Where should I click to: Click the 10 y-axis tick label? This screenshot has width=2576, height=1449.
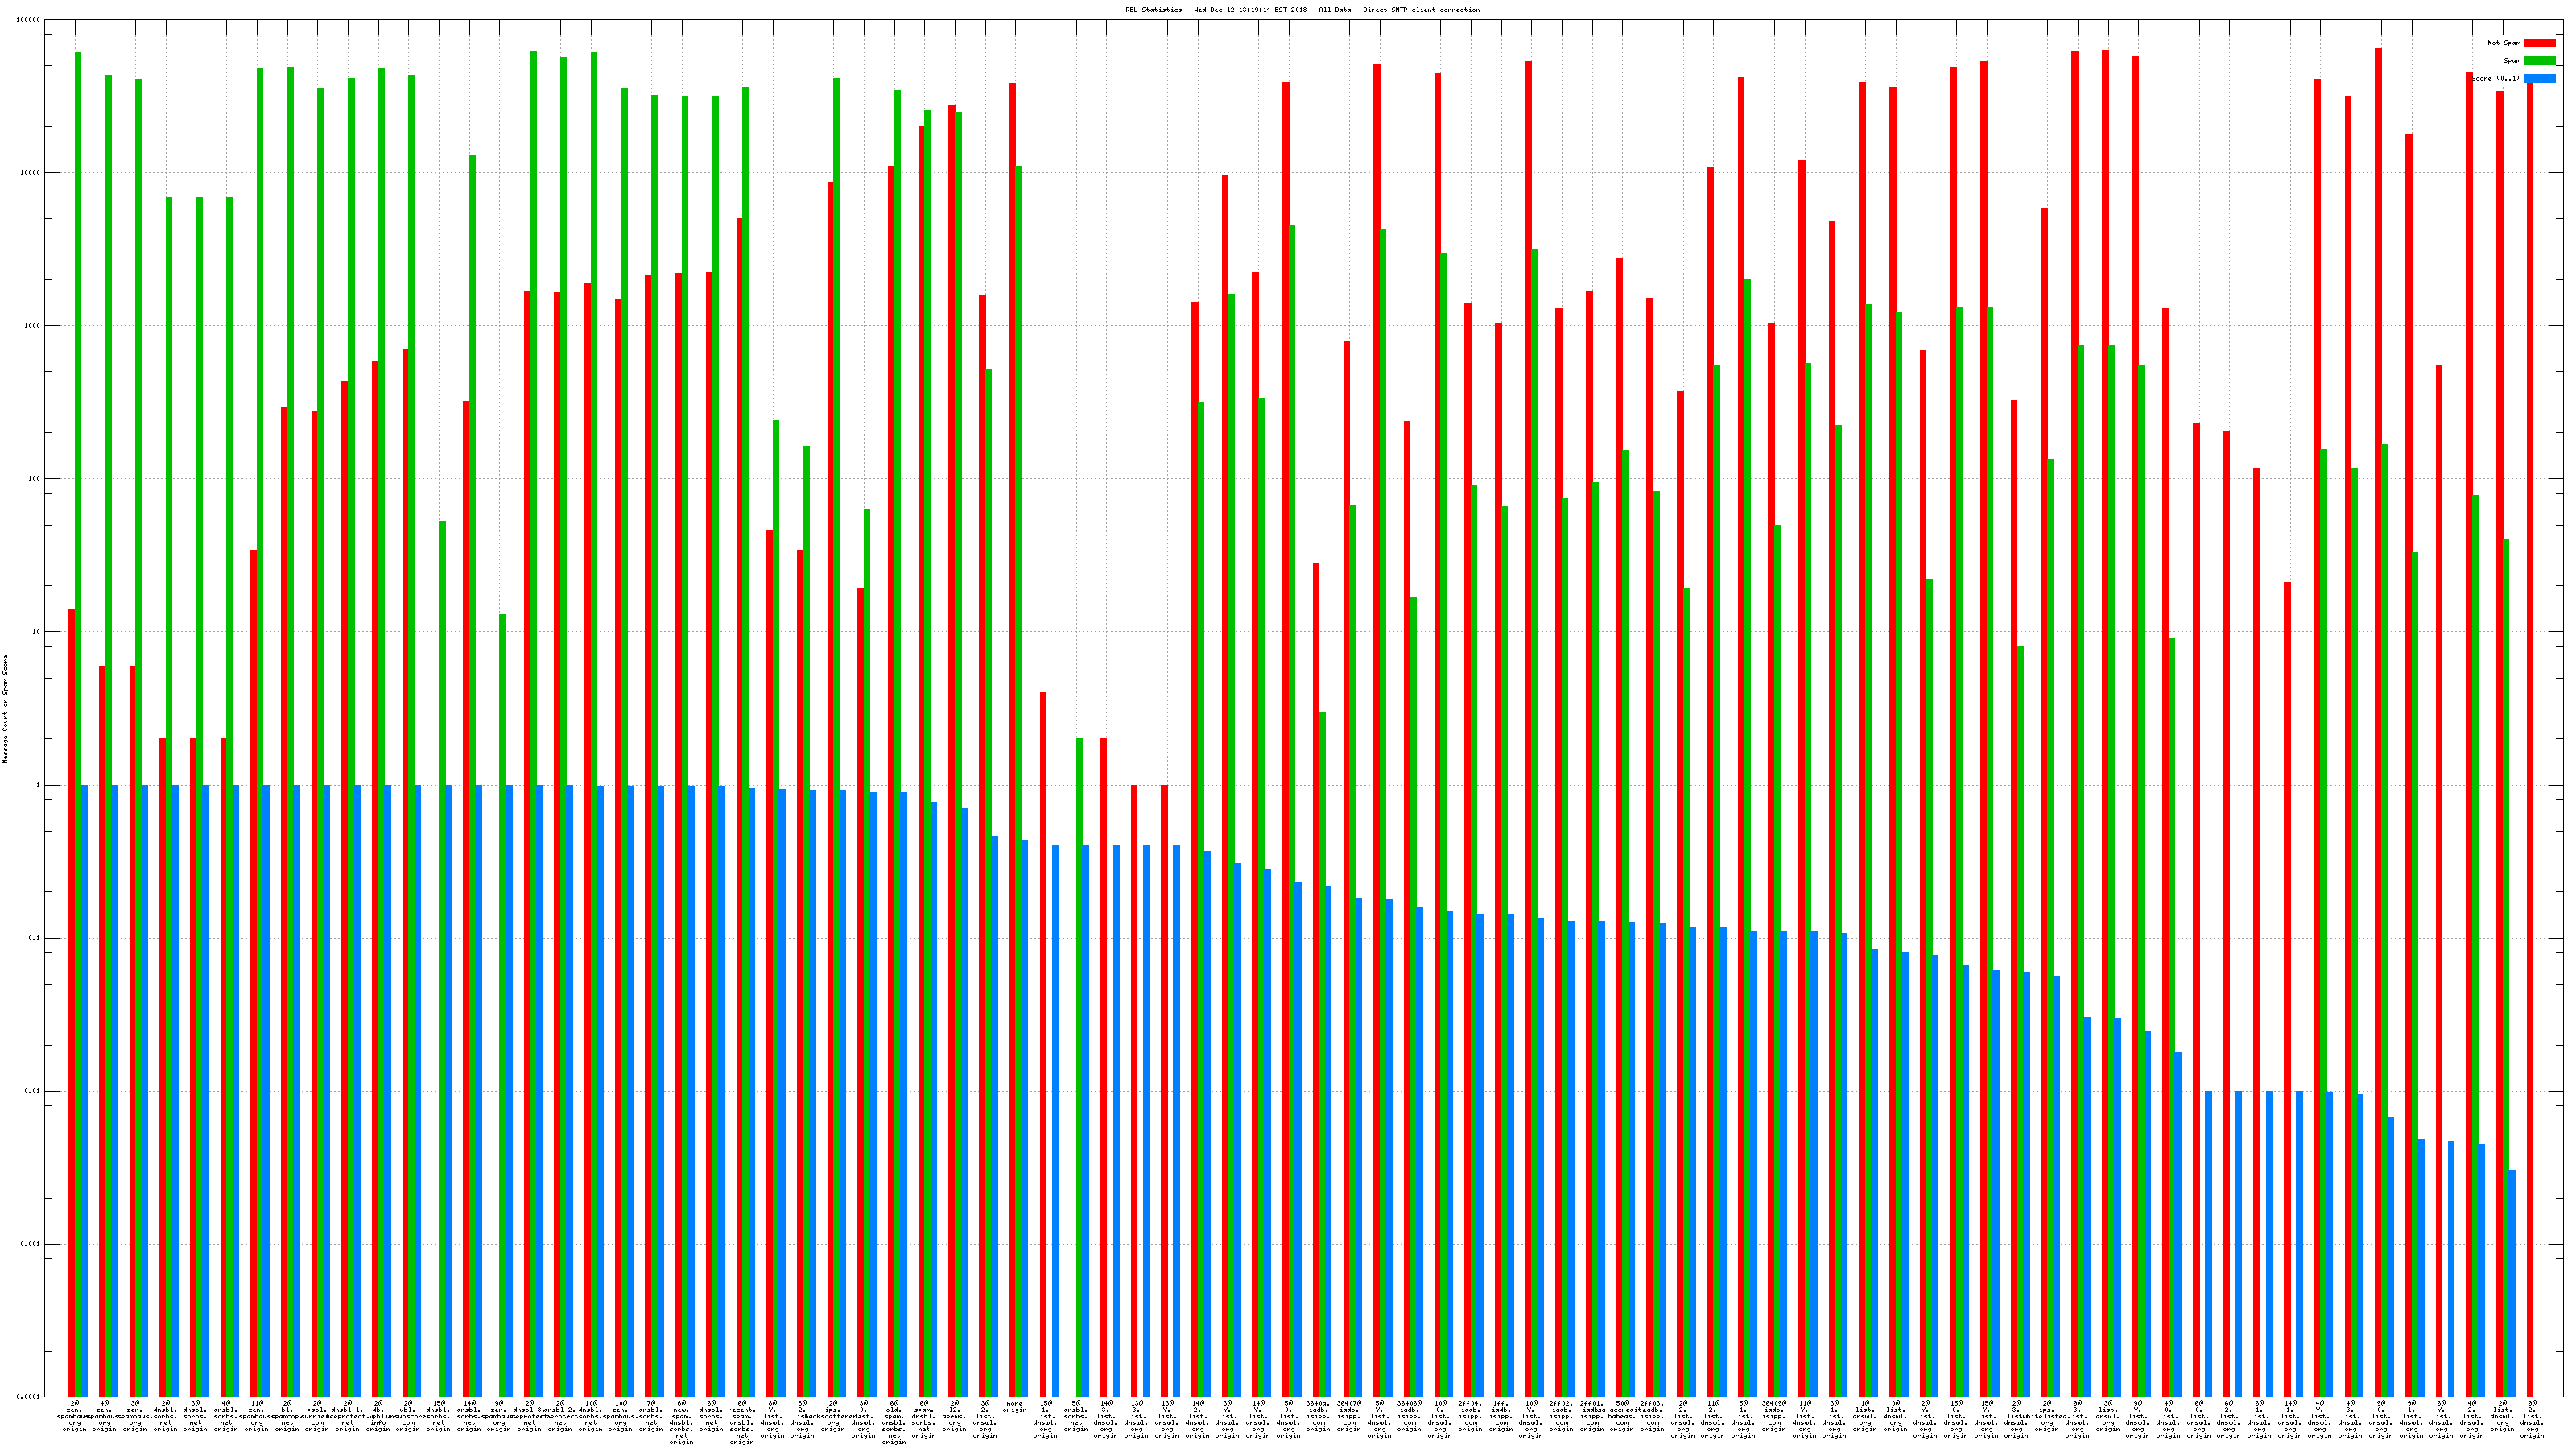click(x=37, y=632)
